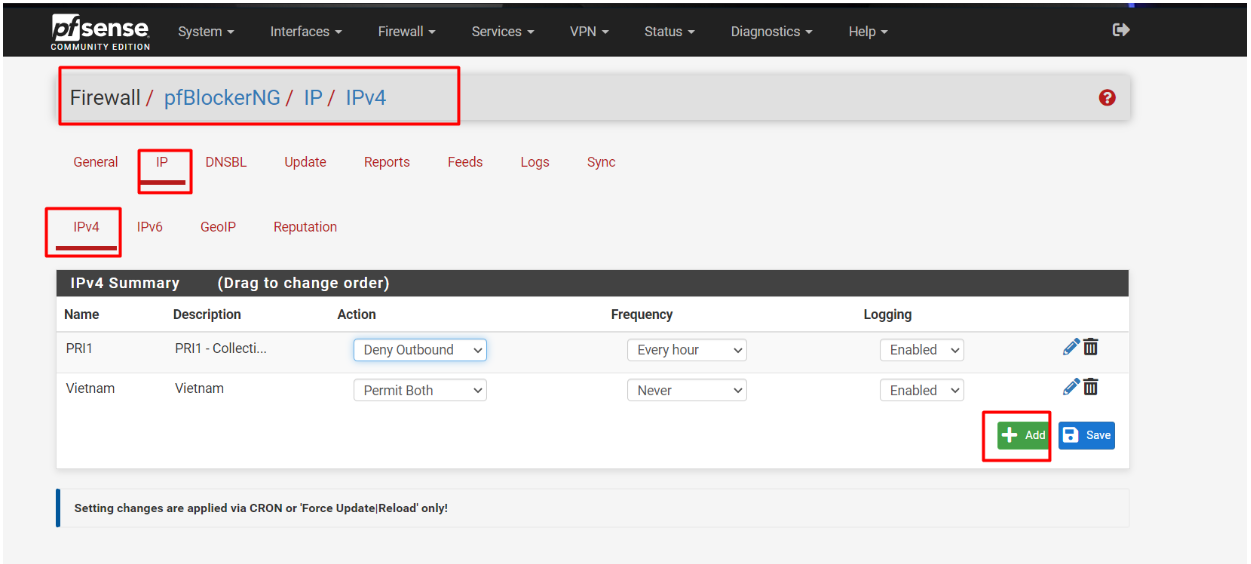Open the Firewall menu
1251x564 pixels.
[x=407, y=32]
